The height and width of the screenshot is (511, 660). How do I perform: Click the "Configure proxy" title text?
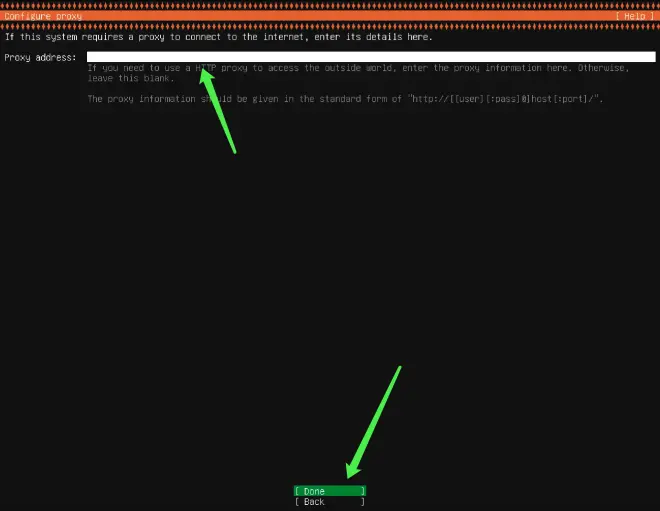pos(43,16)
